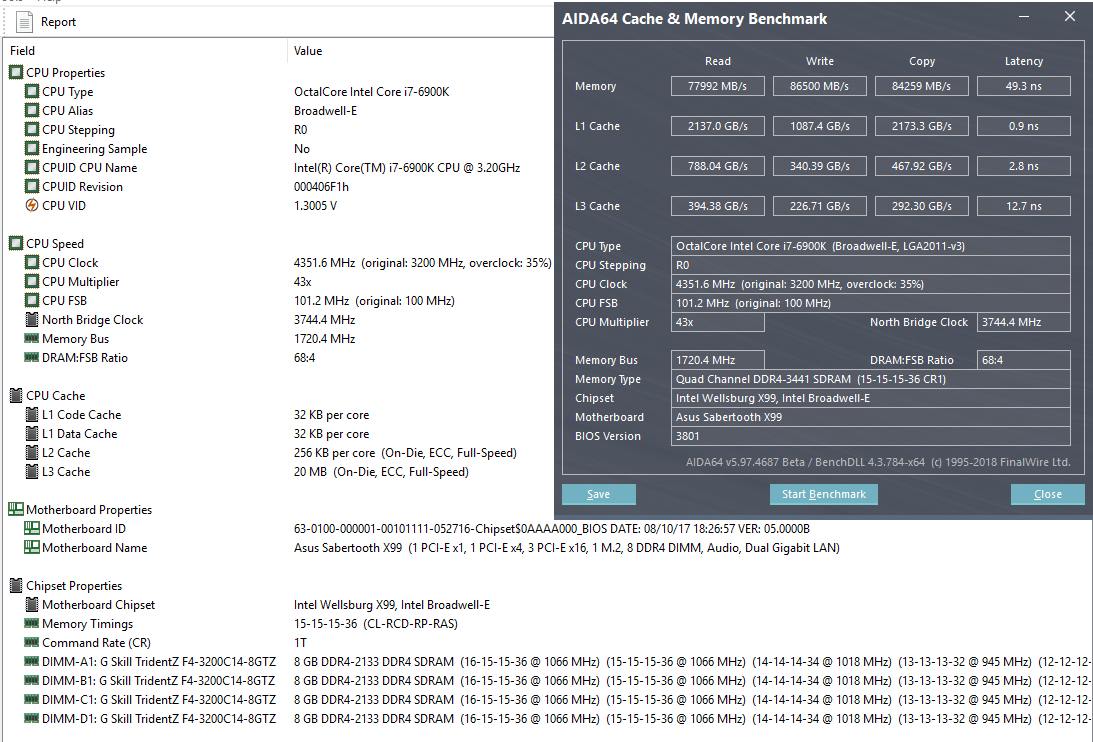Click the CPU Type row icon
Screen dimensions: 1093x742
pyautogui.click(x=32, y=91)
